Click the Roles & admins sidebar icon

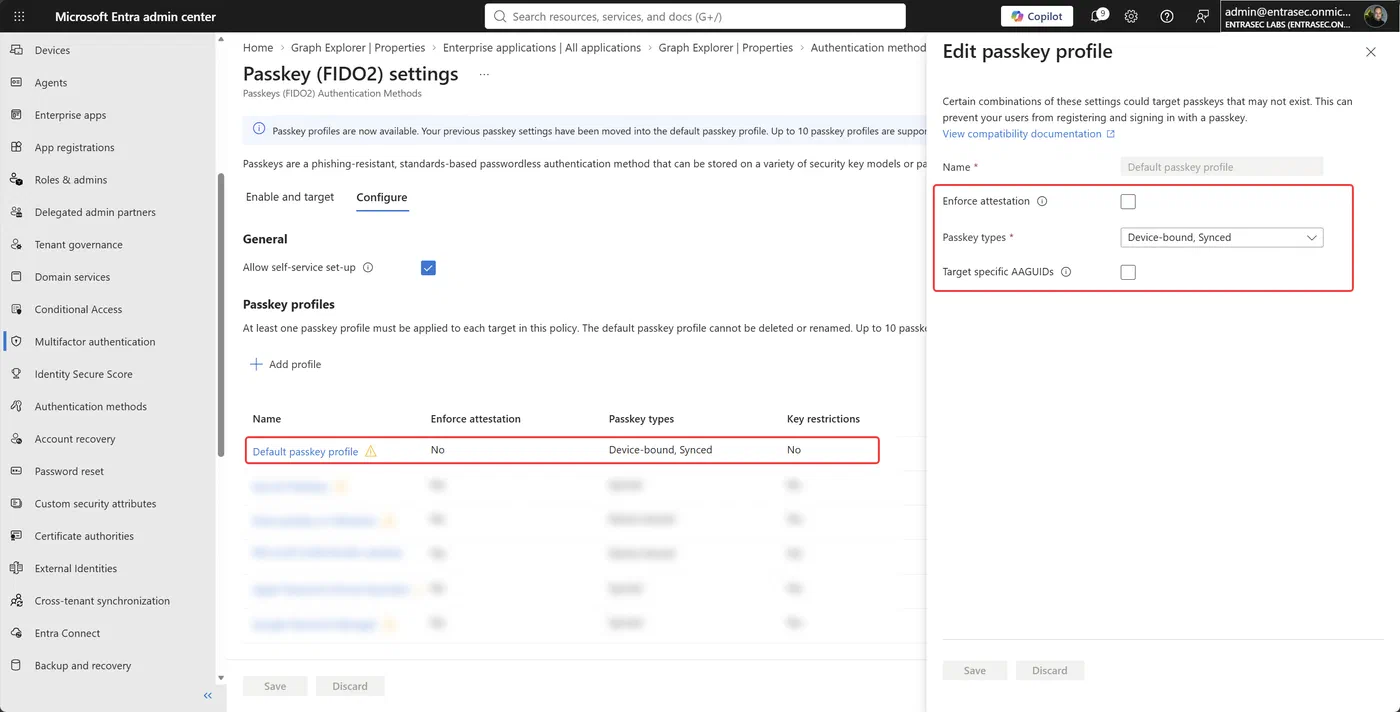click(16, 179)
